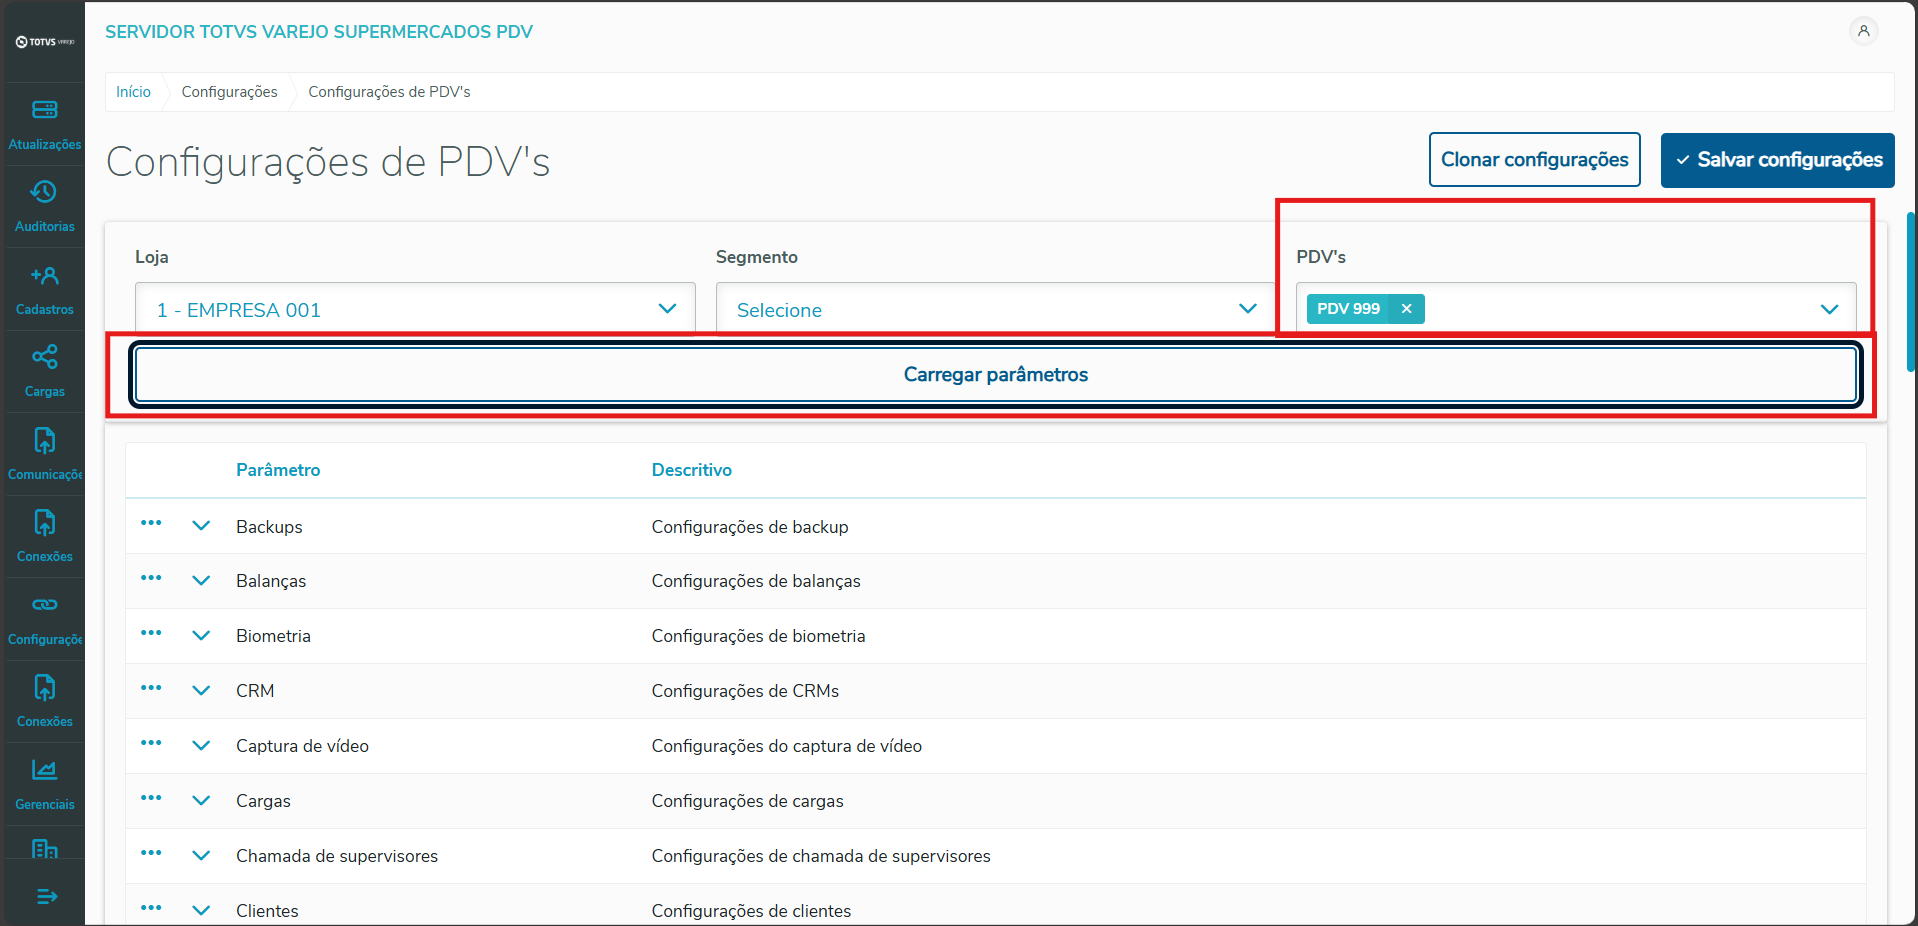This screenshot has width=1918, height=926.
Task: Open the three-dot menu for Balanças
Action: coord(151,578)
